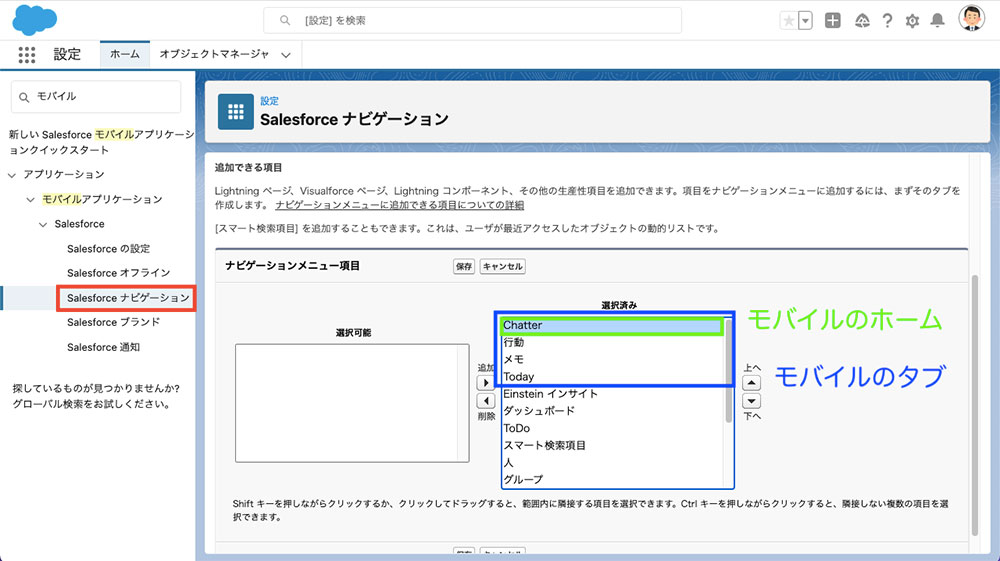Open Salesforce ブランド in sidebar
The height and width of the screenshot is (561, 1000).
tap(114, 322)
